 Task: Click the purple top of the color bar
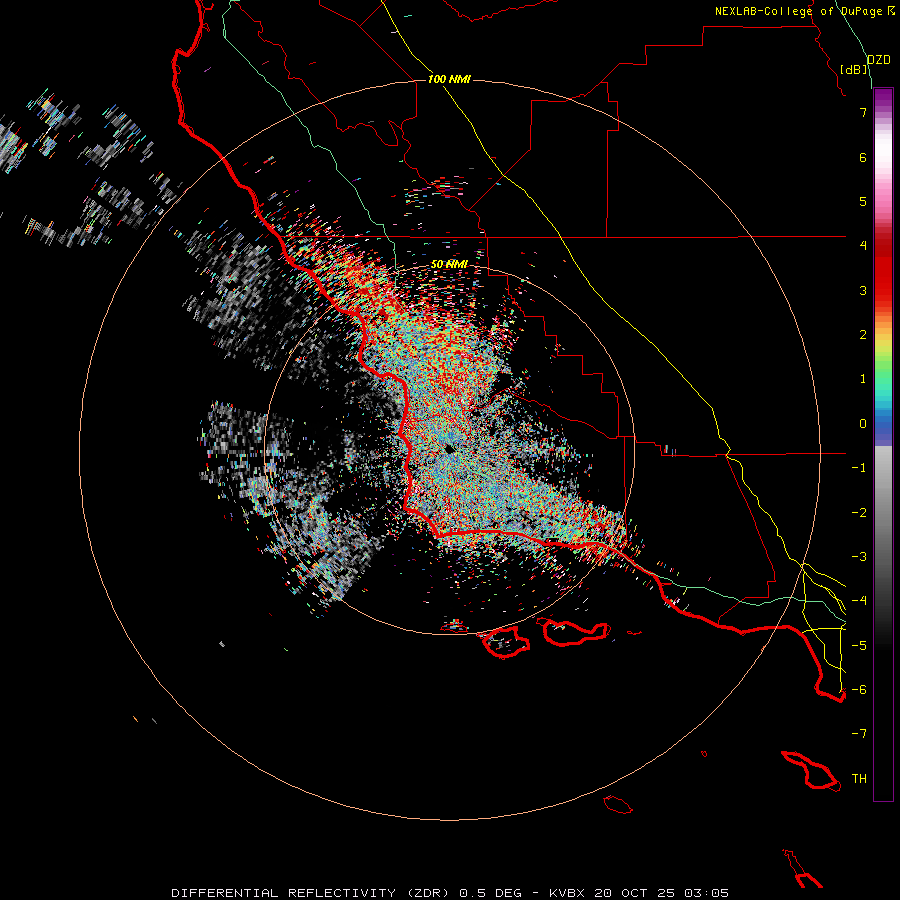point(883,98)
